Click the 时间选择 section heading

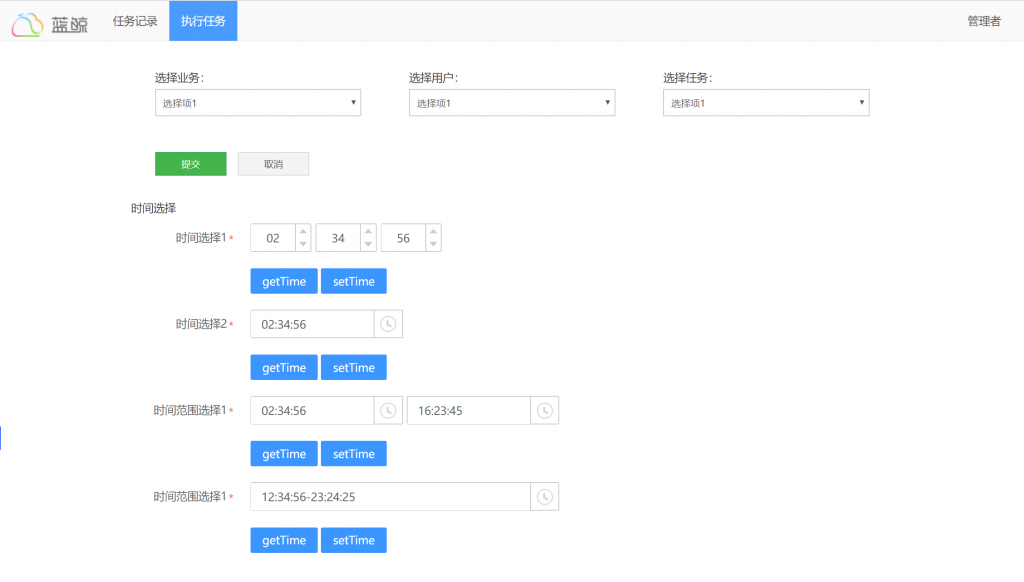[153, 208]
